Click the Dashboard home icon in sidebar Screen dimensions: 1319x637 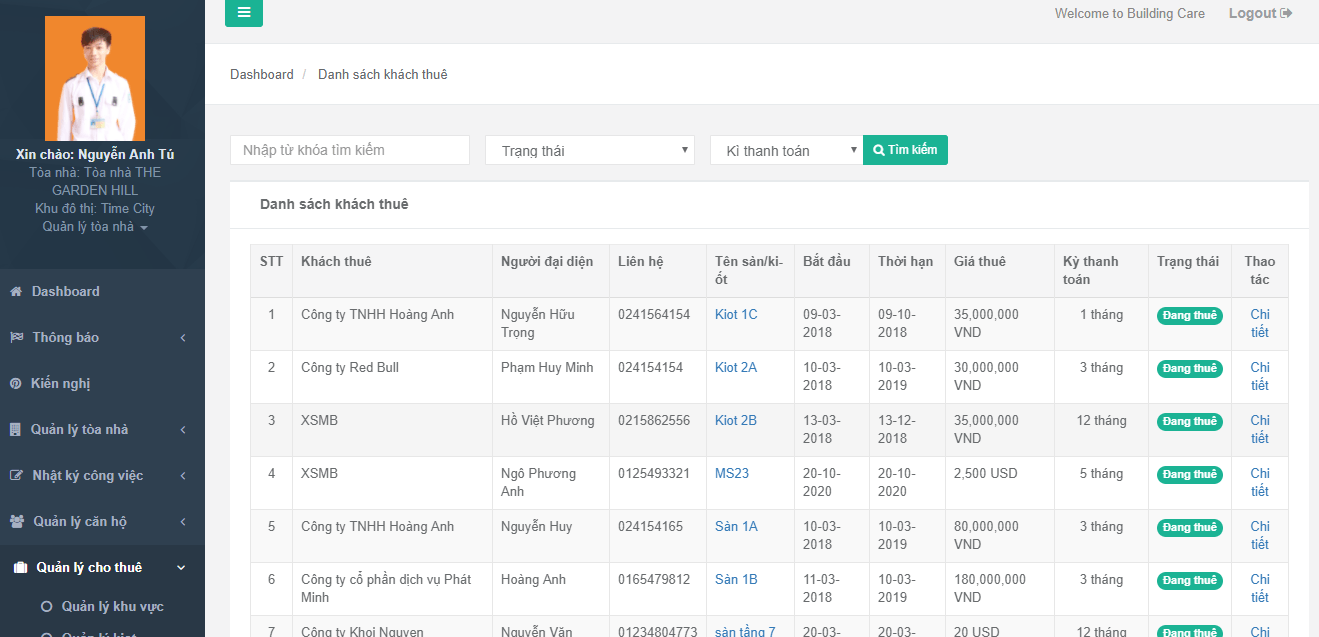[16, 292]
